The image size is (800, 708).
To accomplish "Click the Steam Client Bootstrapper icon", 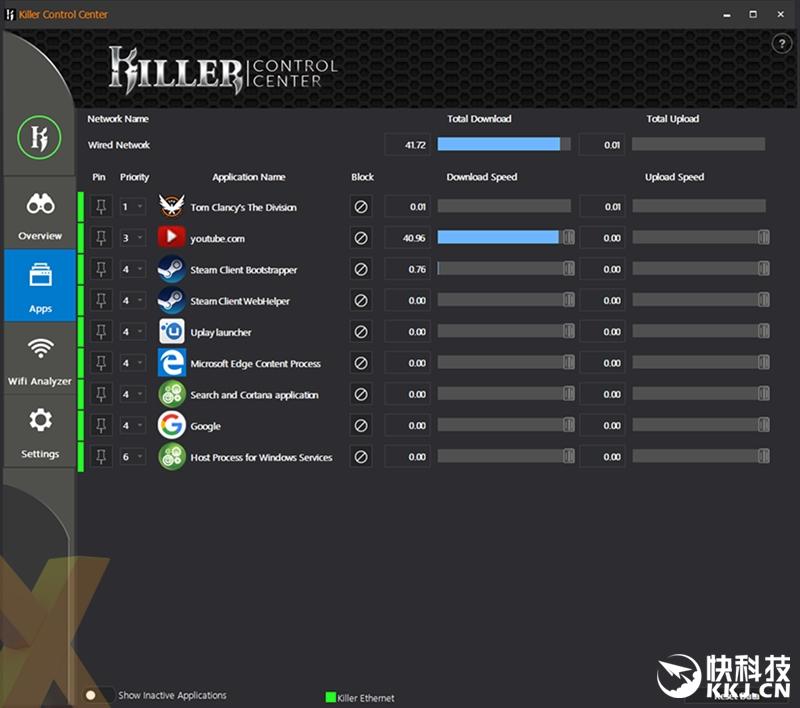I will pyautogui.click(x=171, y=269).
